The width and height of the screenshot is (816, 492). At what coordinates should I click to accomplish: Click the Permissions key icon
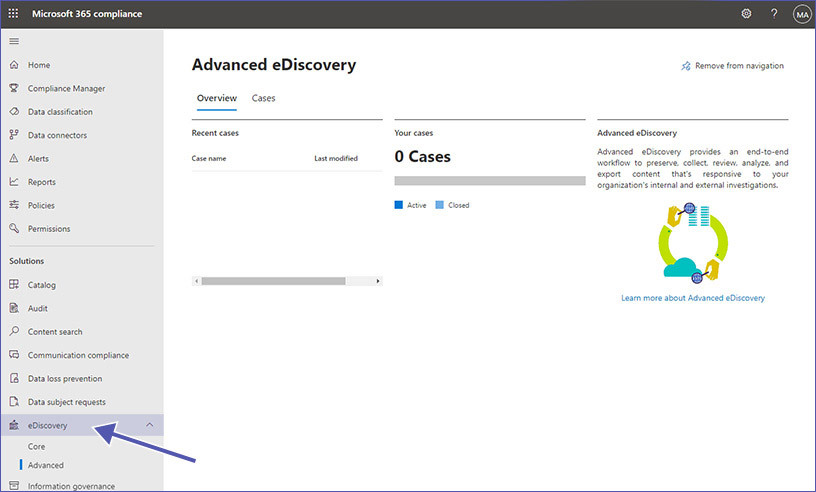[x=14, y=229]
